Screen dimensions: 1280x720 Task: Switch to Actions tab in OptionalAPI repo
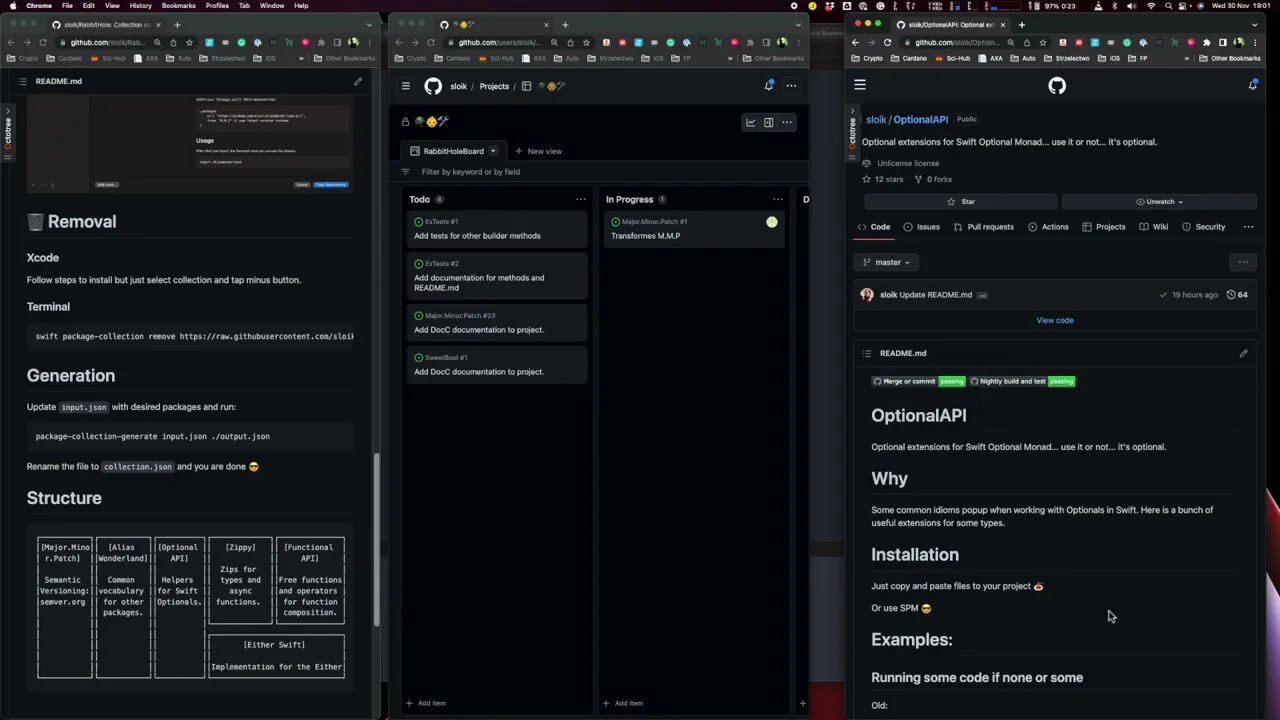click(1048, 227)
